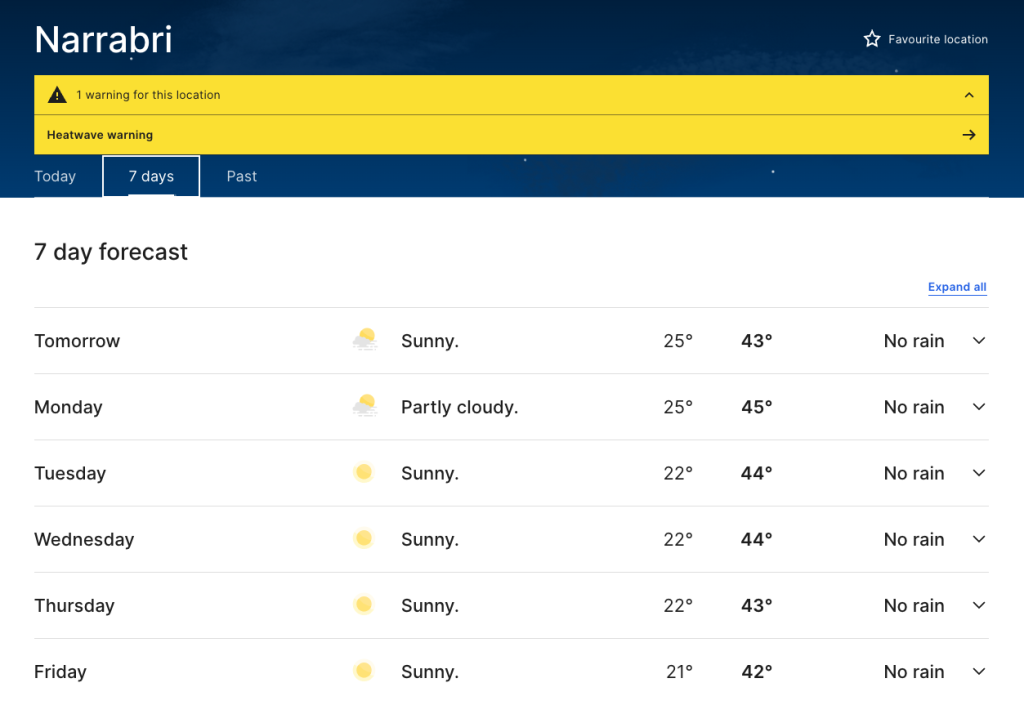The height and width of the screenshot is (714, 1024).
Task: Click the arrow beside Heatwave warning
Action: (968, 135)
